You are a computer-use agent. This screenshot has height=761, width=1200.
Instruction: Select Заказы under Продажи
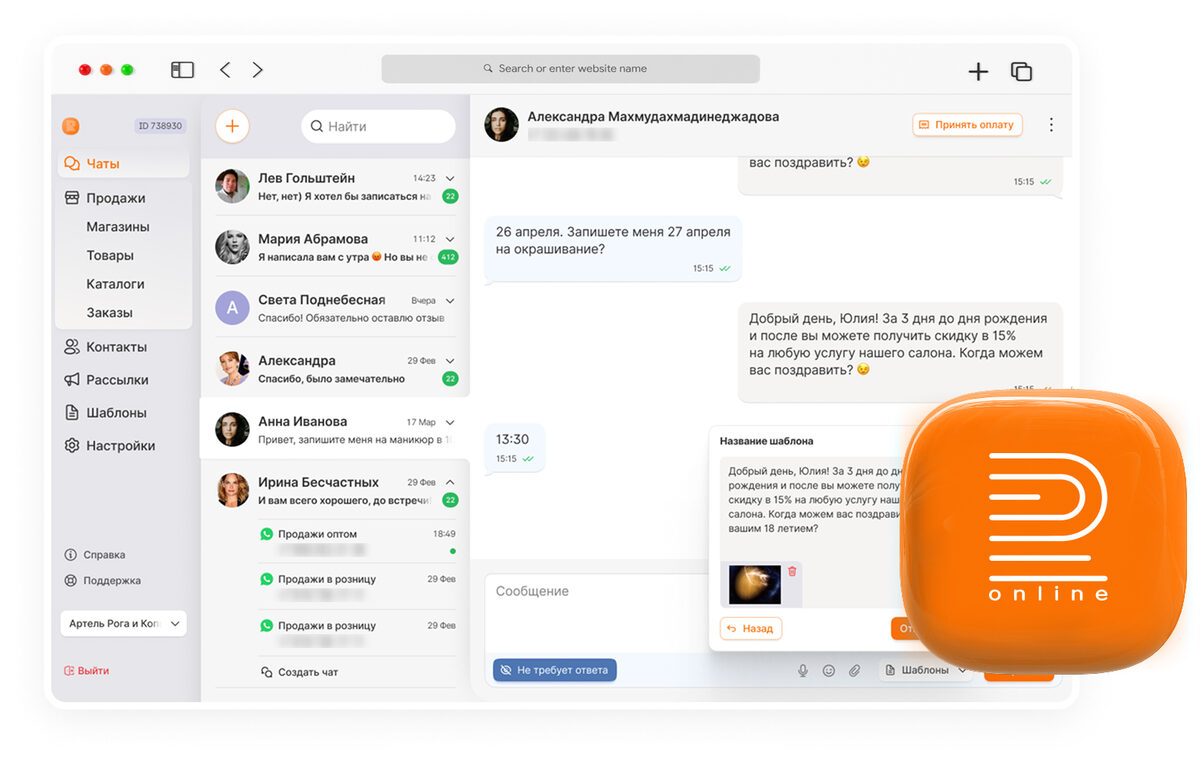[x=110, y=313]
